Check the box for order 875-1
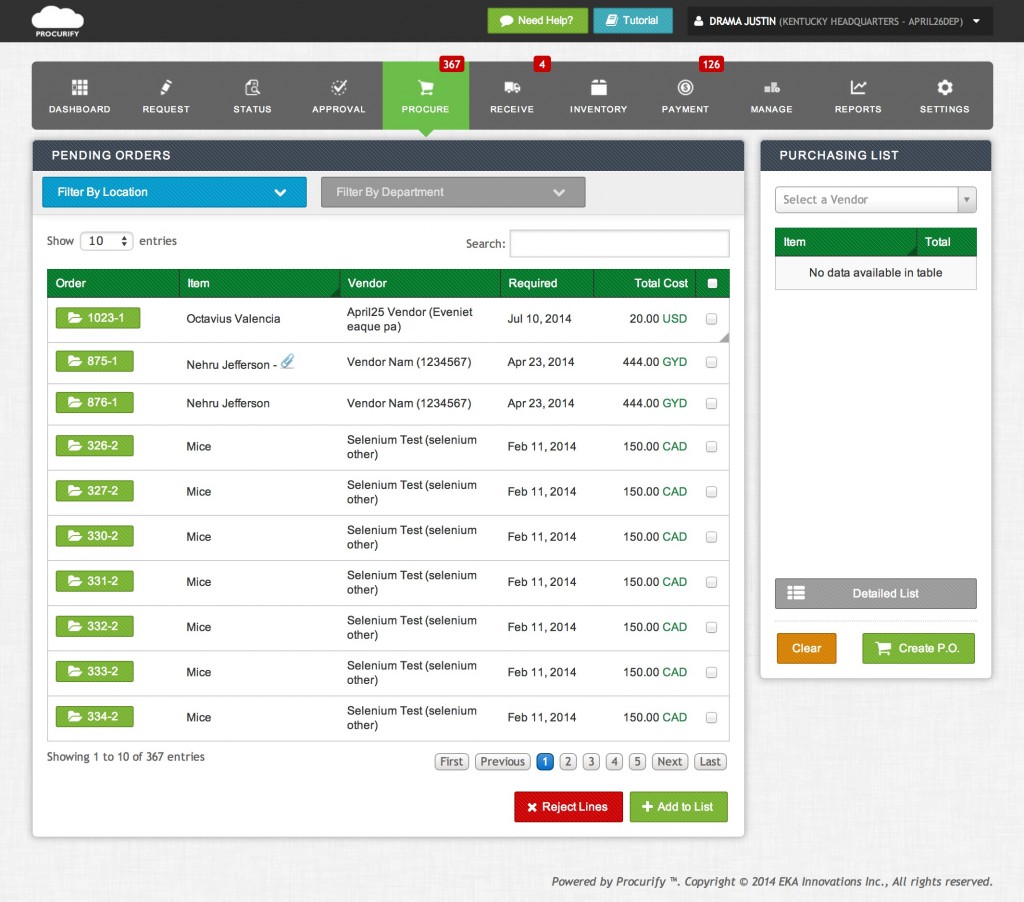The height and width of the screenshot is (902, 1024). click(712, 362)
